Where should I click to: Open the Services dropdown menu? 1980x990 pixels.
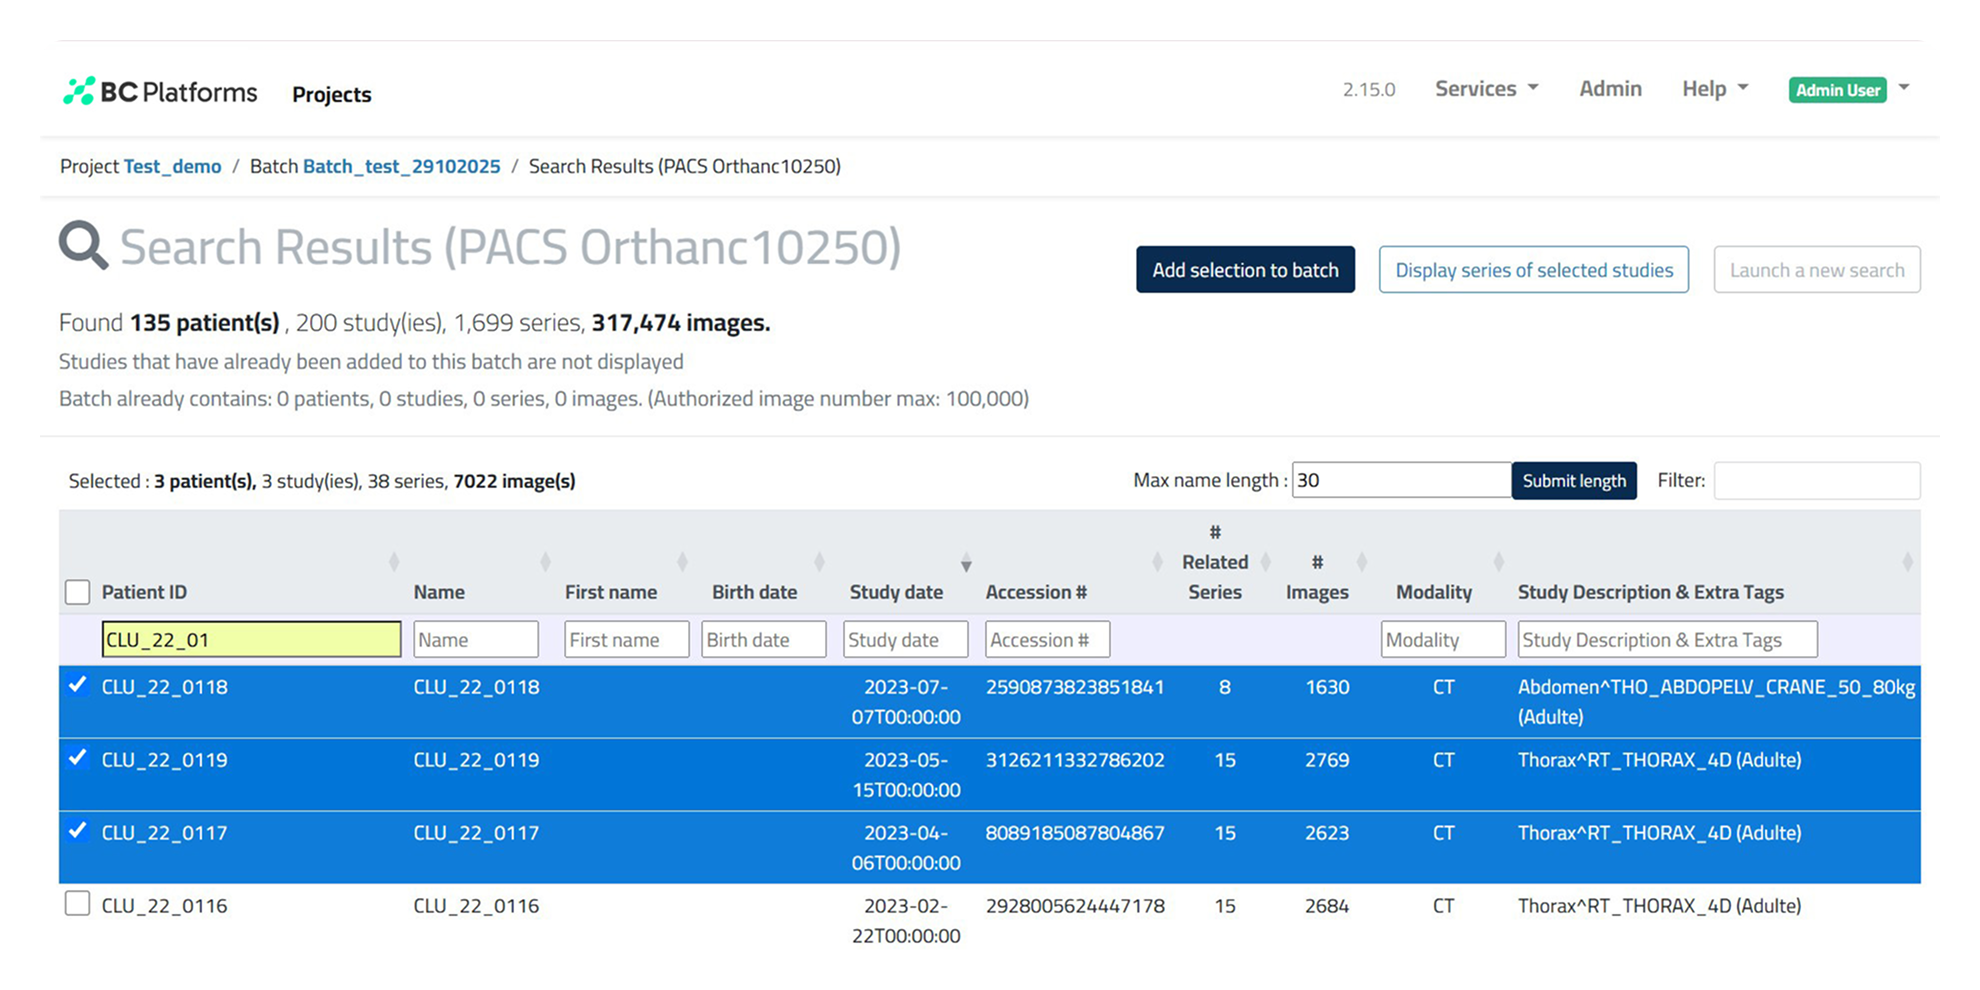click(1486, 89)
